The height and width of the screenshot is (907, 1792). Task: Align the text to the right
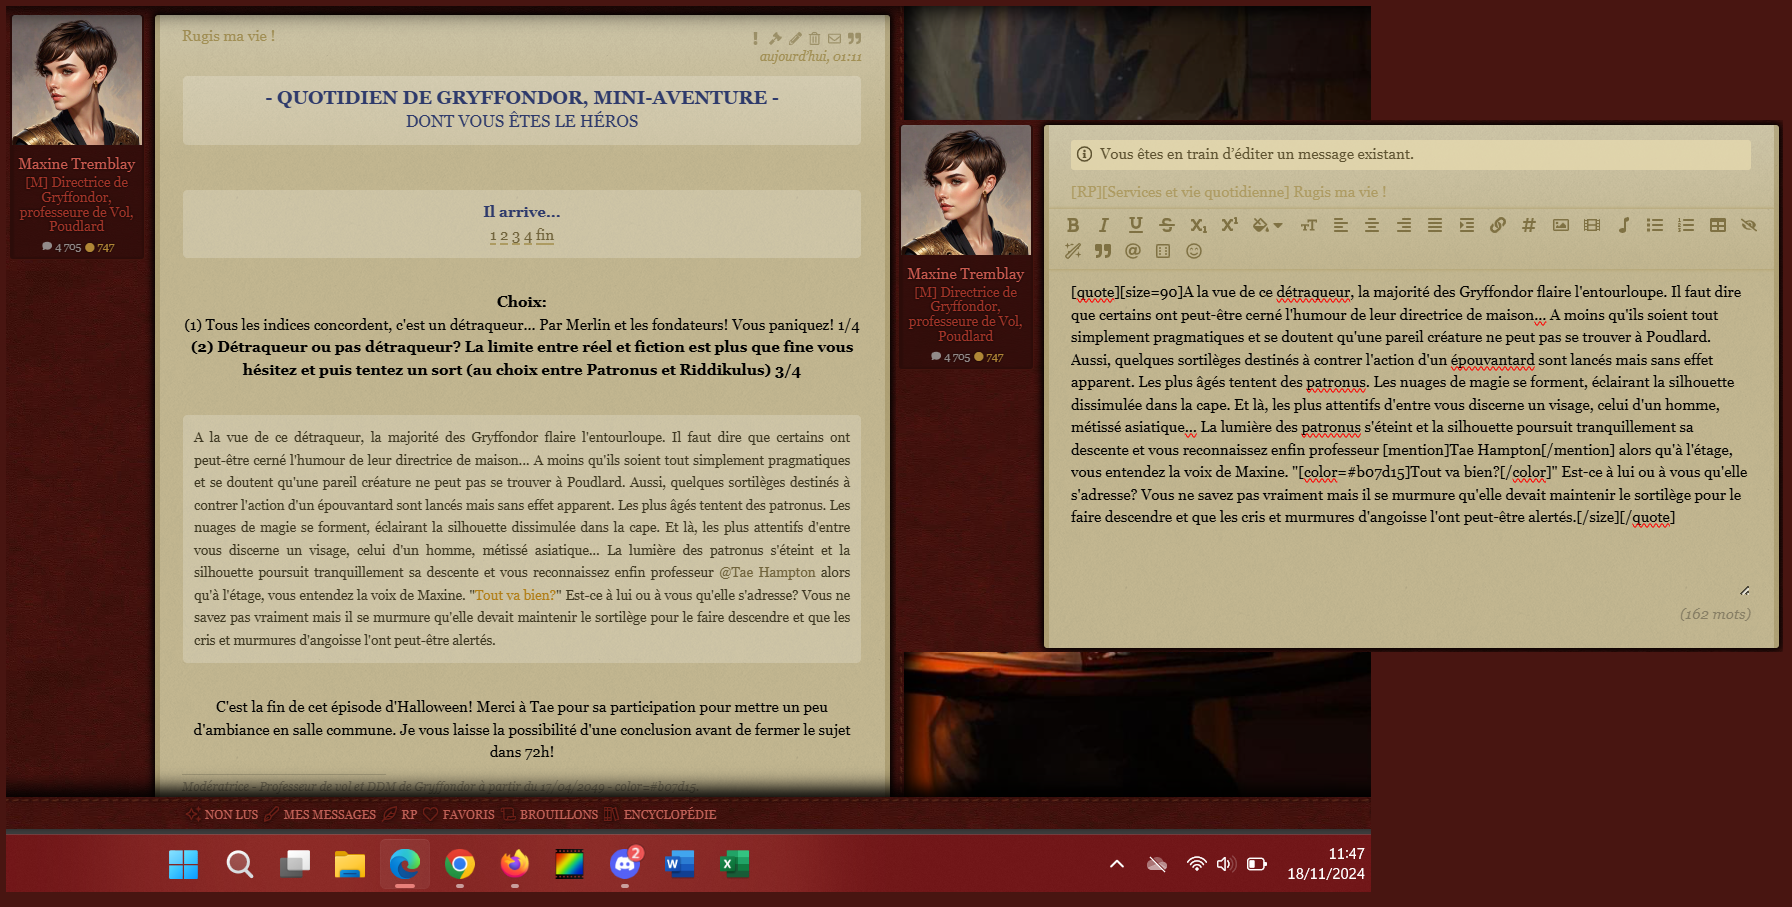tap(1404, 225)
